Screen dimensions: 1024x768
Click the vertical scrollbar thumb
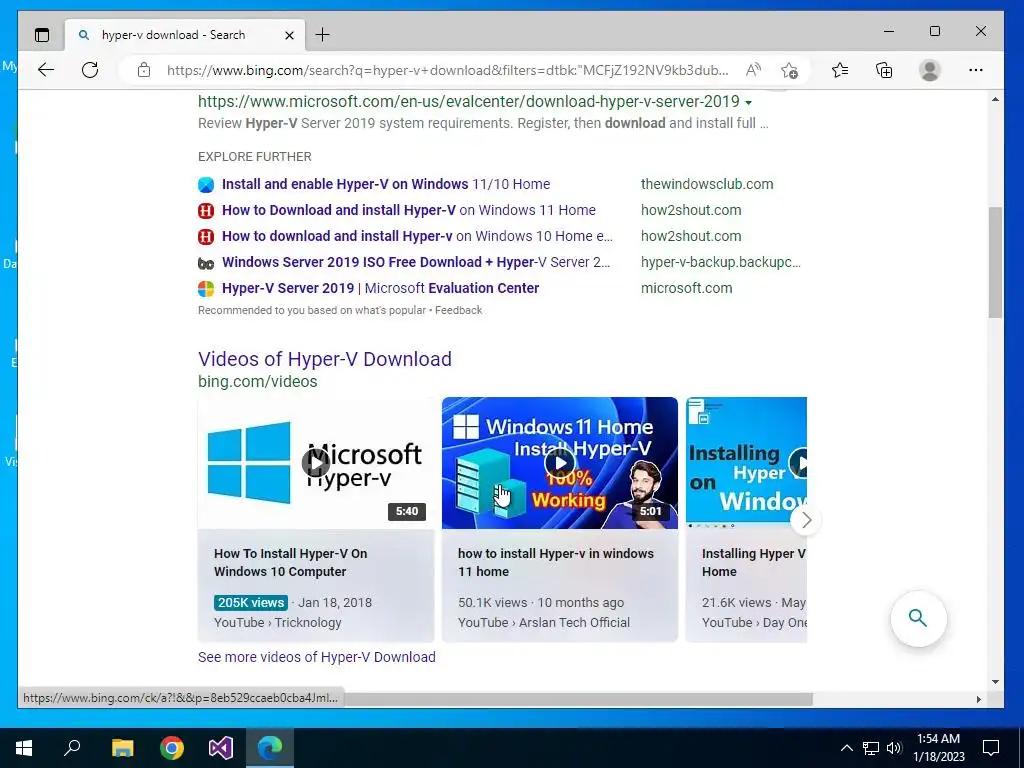995,263
